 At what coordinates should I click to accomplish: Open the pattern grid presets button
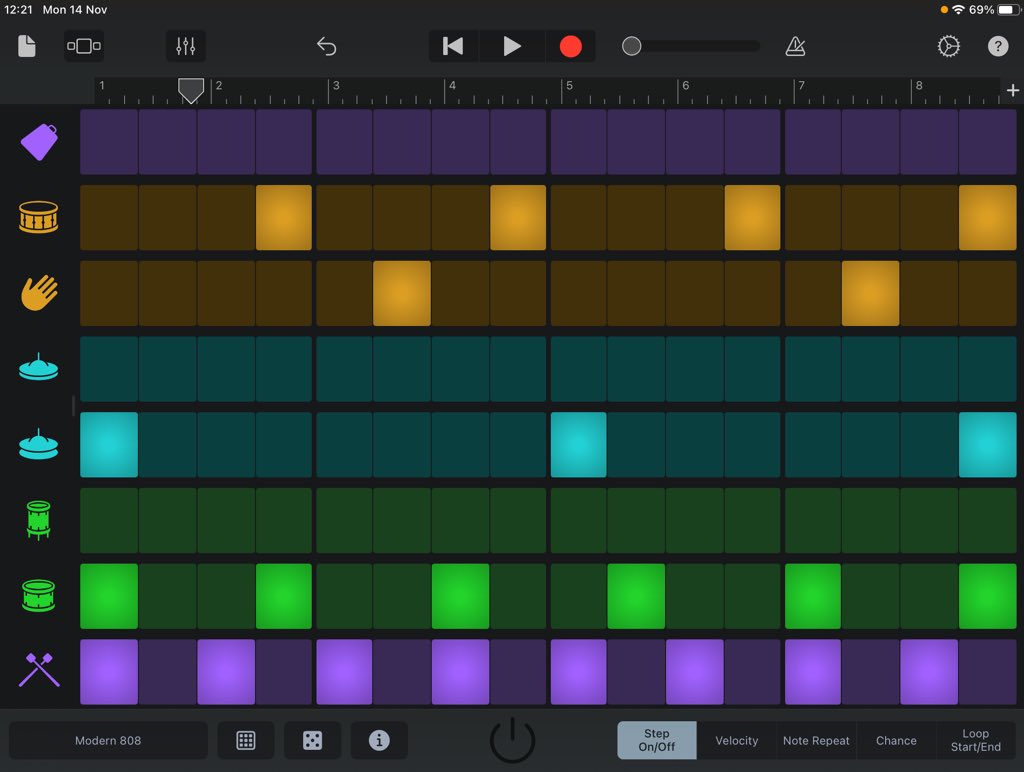click(246, 740)
